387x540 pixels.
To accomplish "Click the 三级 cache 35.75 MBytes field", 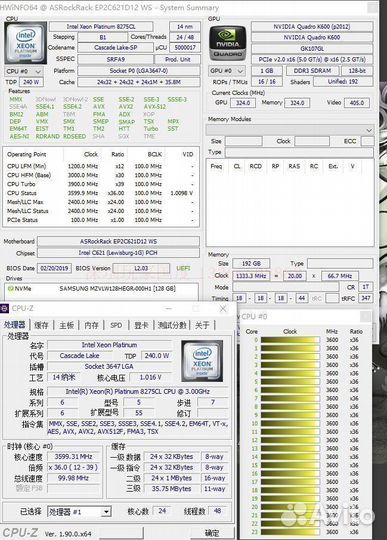I will click(171, 489).
